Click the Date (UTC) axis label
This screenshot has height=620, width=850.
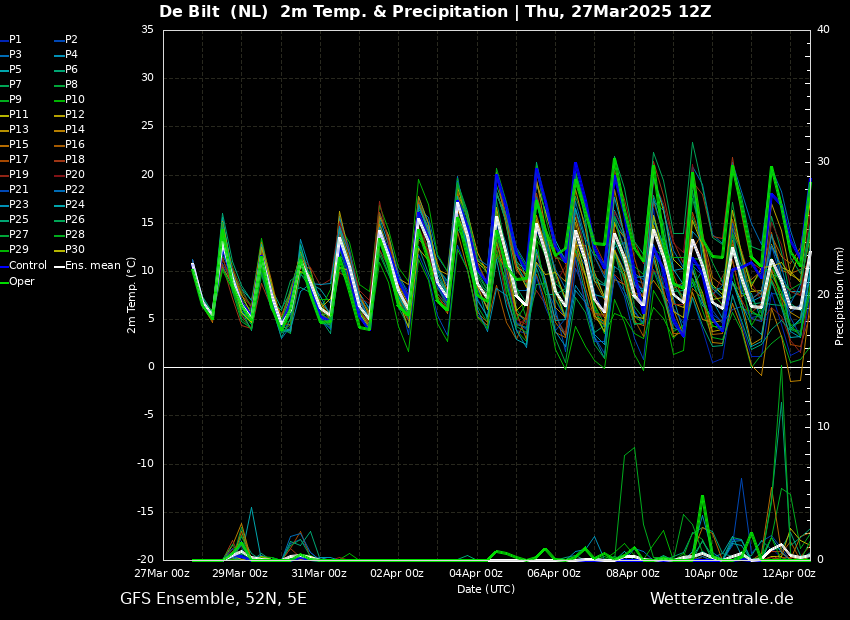[x=486, y=589]
